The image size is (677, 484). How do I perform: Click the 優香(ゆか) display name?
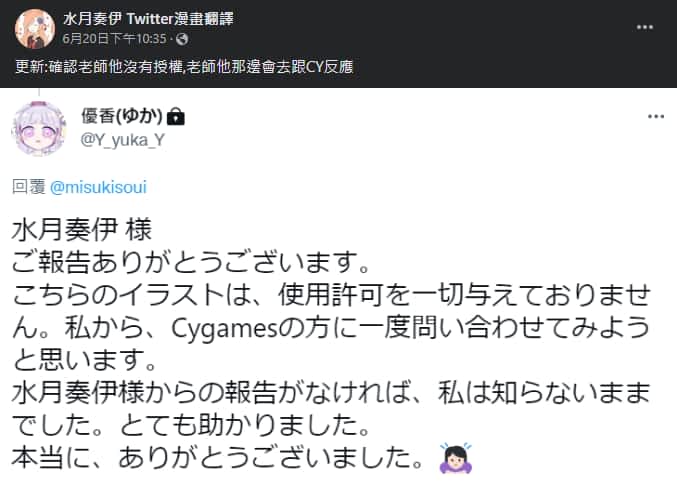(122, 116)
